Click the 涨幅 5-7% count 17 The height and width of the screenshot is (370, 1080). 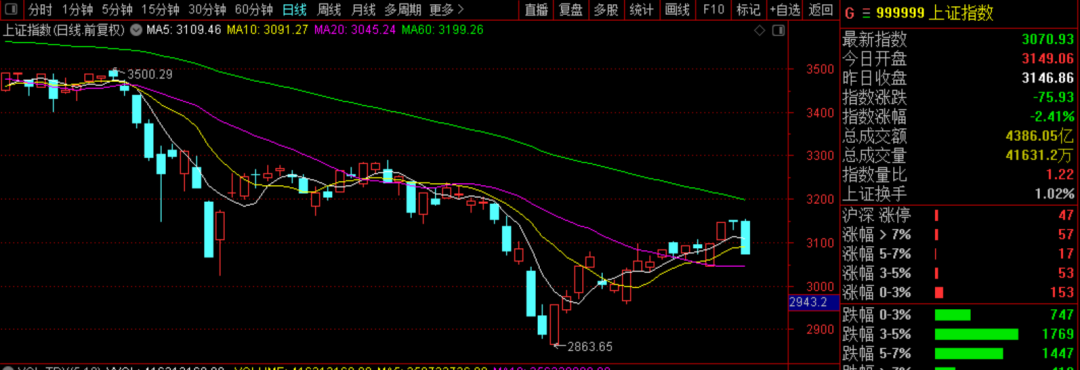(x=1066, y=254)
